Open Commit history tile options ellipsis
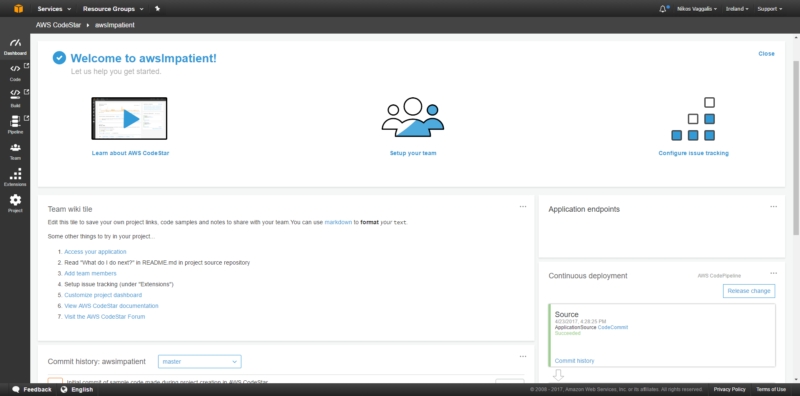Viewport: 800px width, 396px height. point(523,356)
